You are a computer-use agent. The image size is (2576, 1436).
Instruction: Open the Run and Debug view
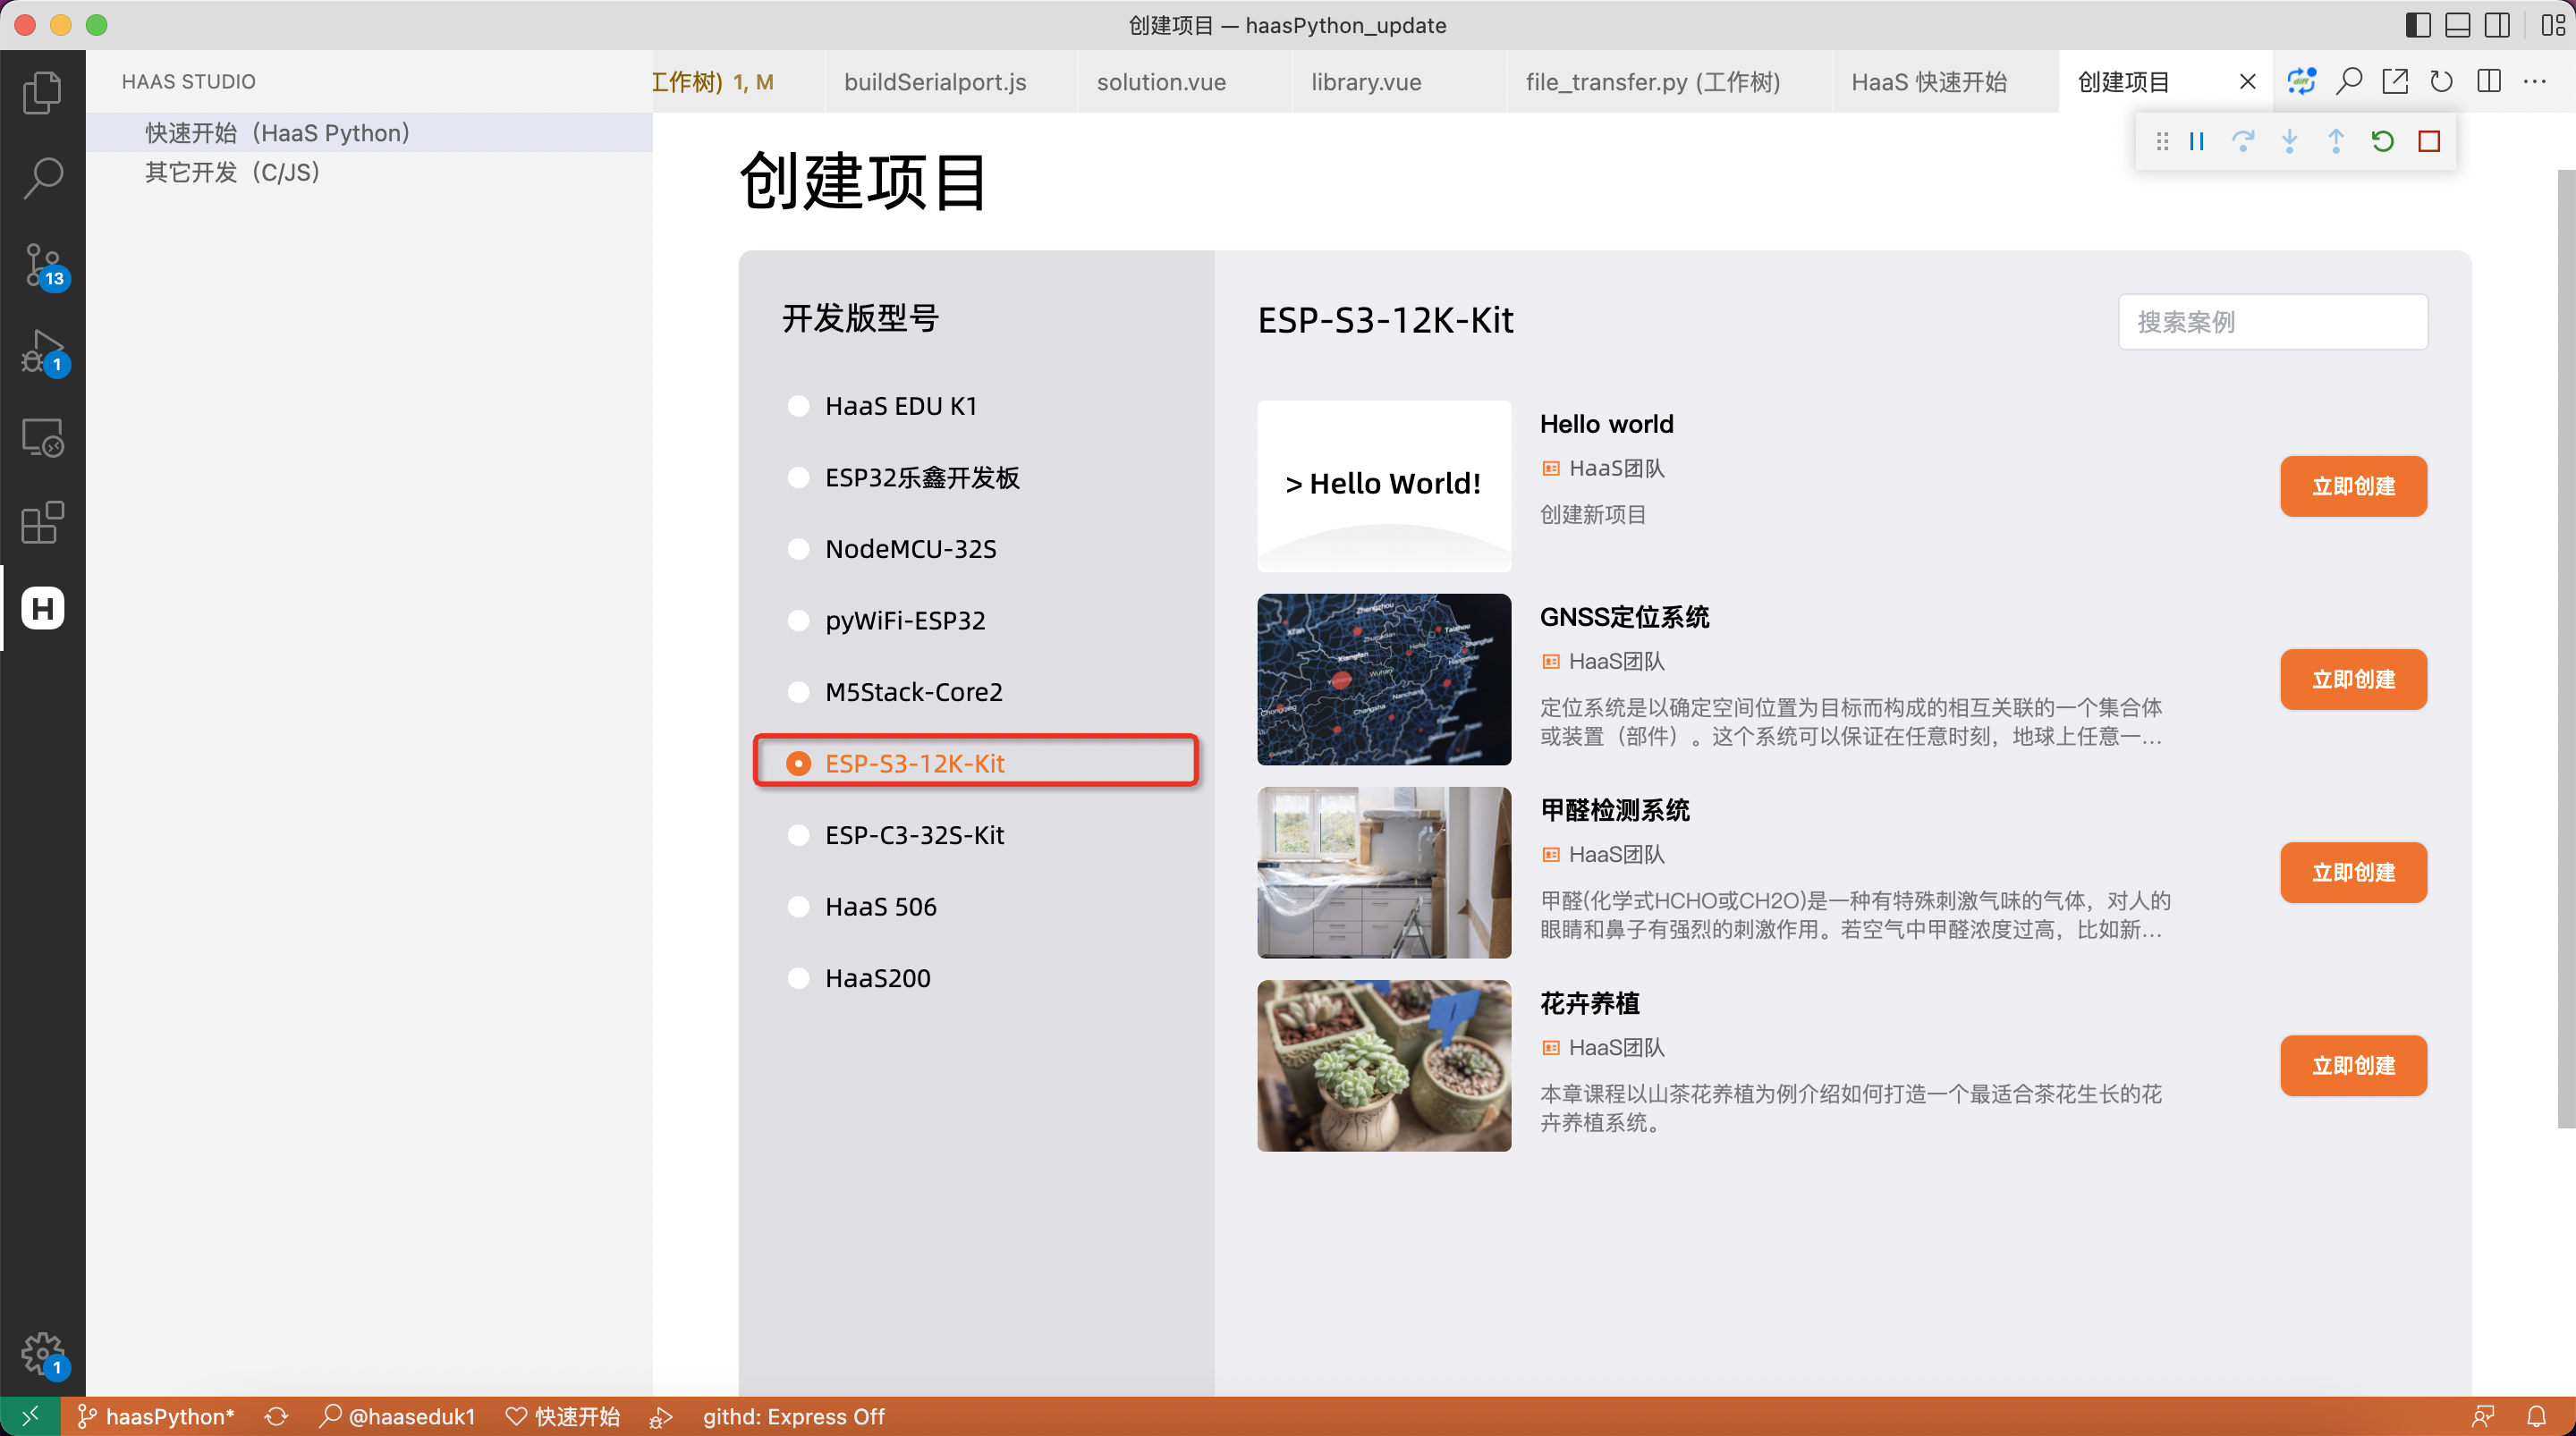tap(42, 351)
